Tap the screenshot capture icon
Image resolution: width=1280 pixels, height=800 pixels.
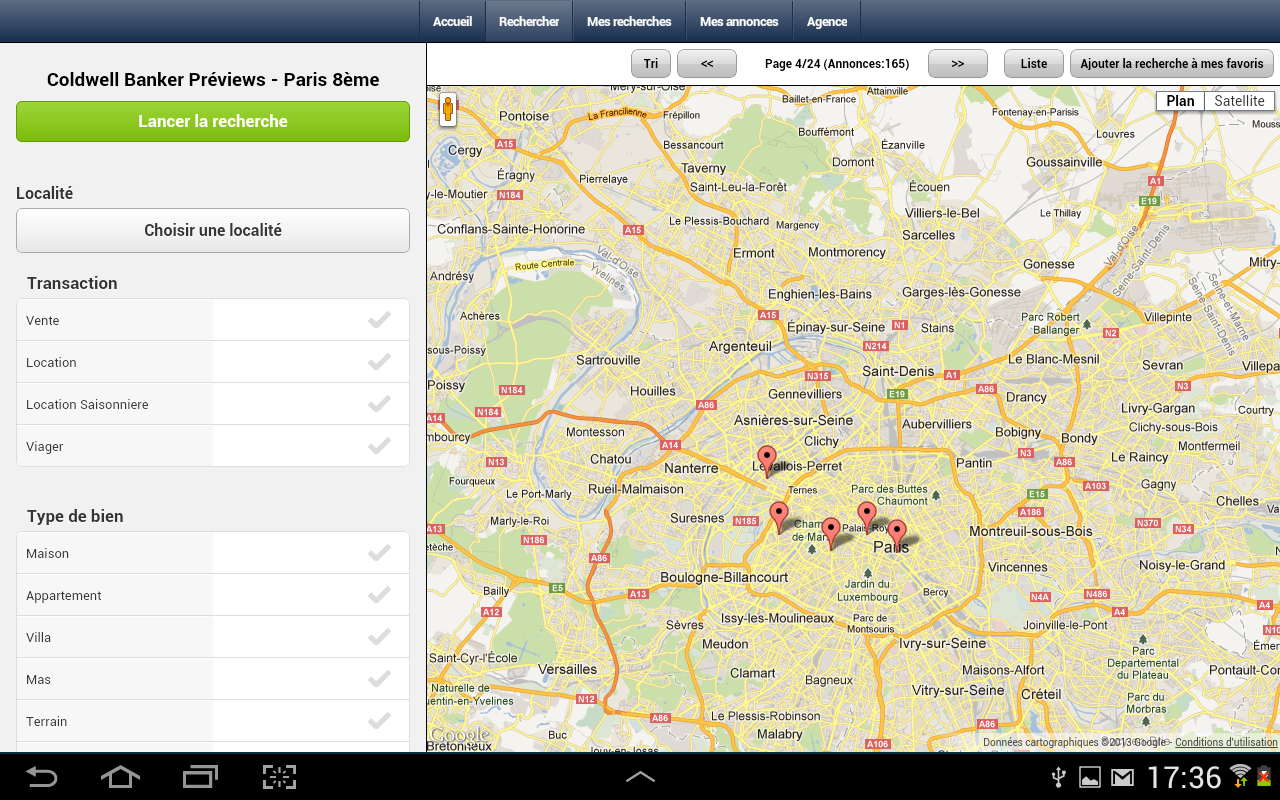coord(280,776)
